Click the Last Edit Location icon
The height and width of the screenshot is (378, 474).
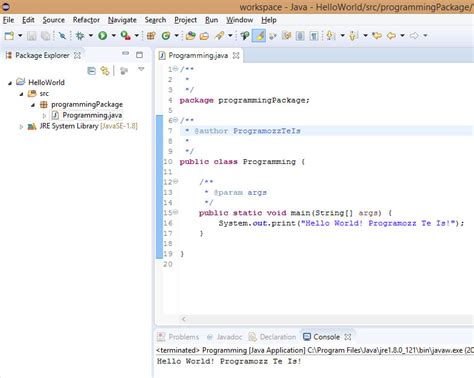click(x=377, y=36)
